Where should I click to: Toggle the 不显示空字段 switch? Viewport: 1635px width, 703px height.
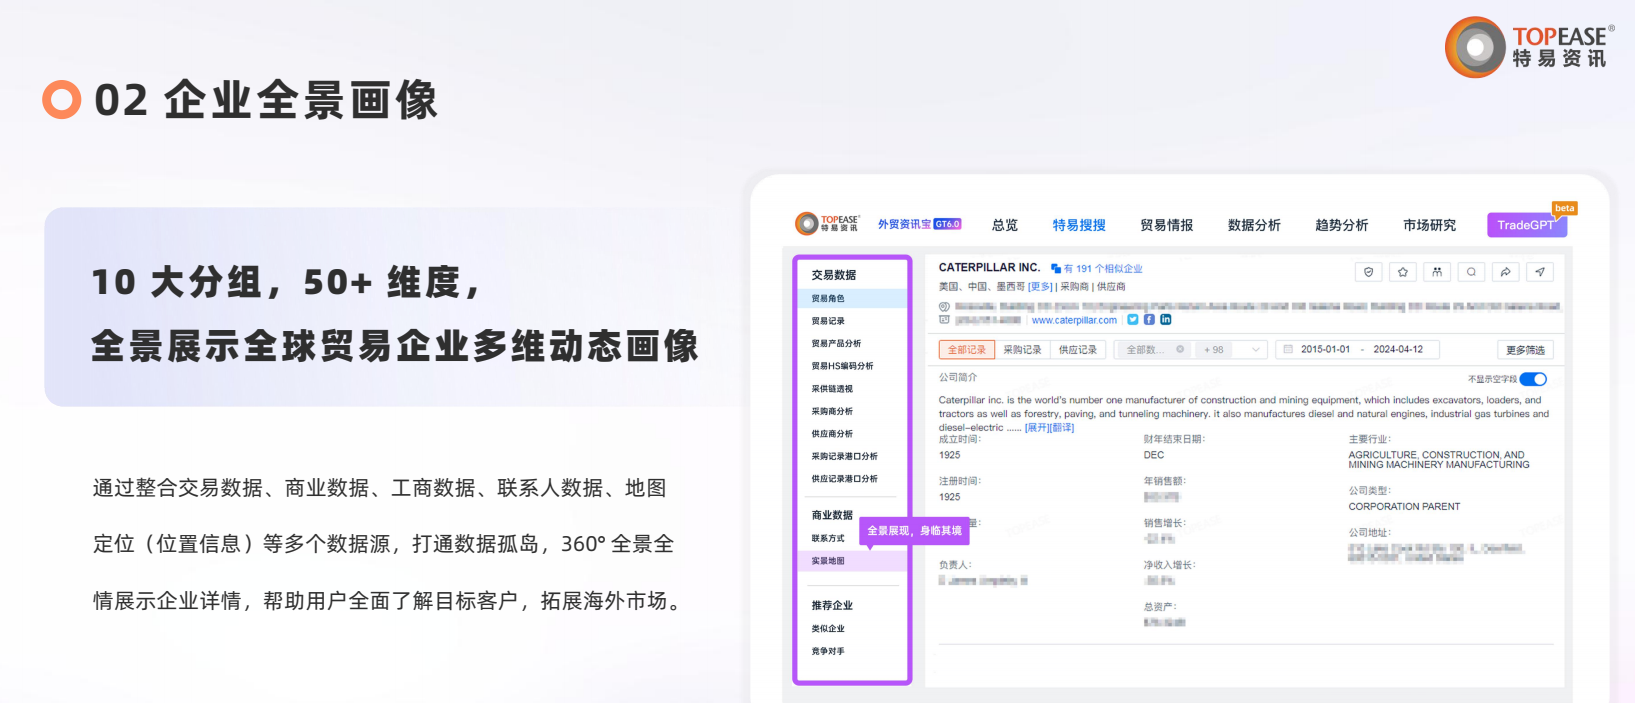click(x=1533, y=379)
